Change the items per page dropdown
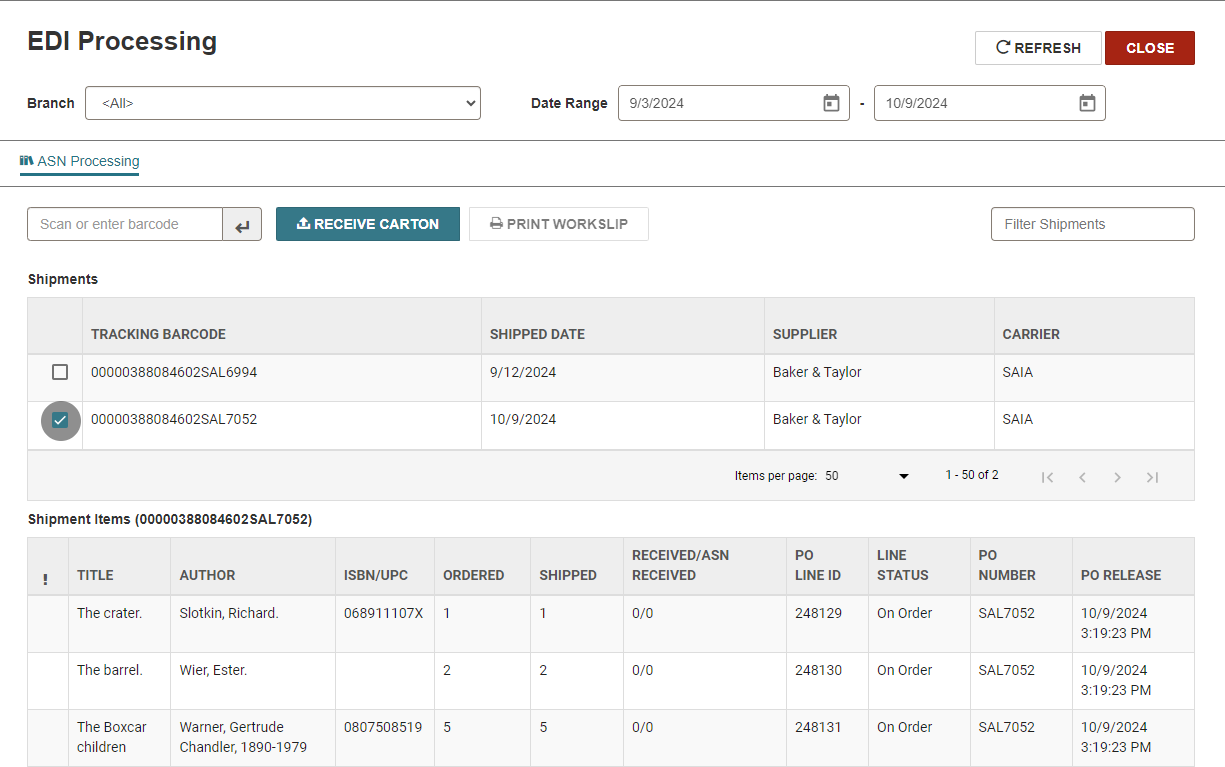 tap(867, 476)
